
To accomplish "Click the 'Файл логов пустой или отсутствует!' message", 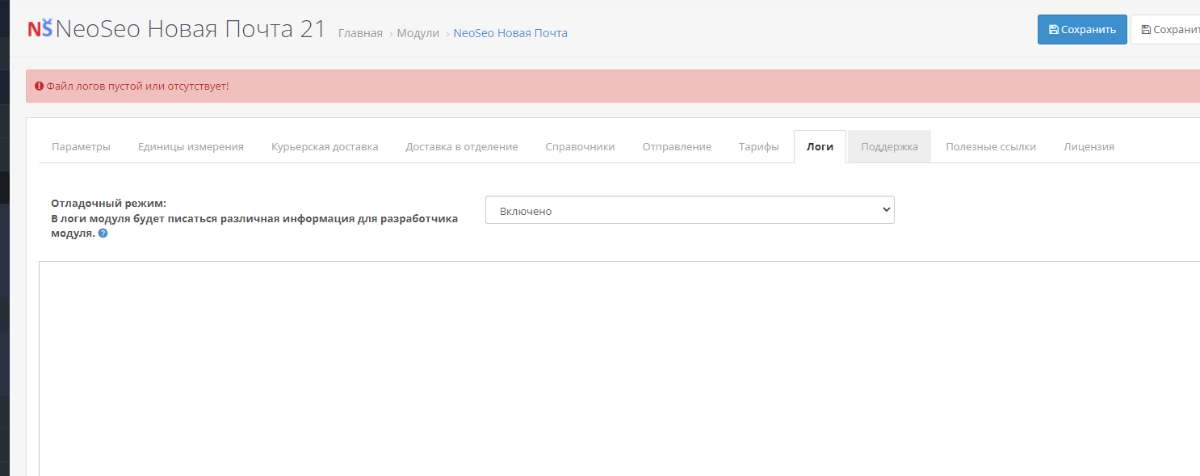I will (x=137, y=86).
